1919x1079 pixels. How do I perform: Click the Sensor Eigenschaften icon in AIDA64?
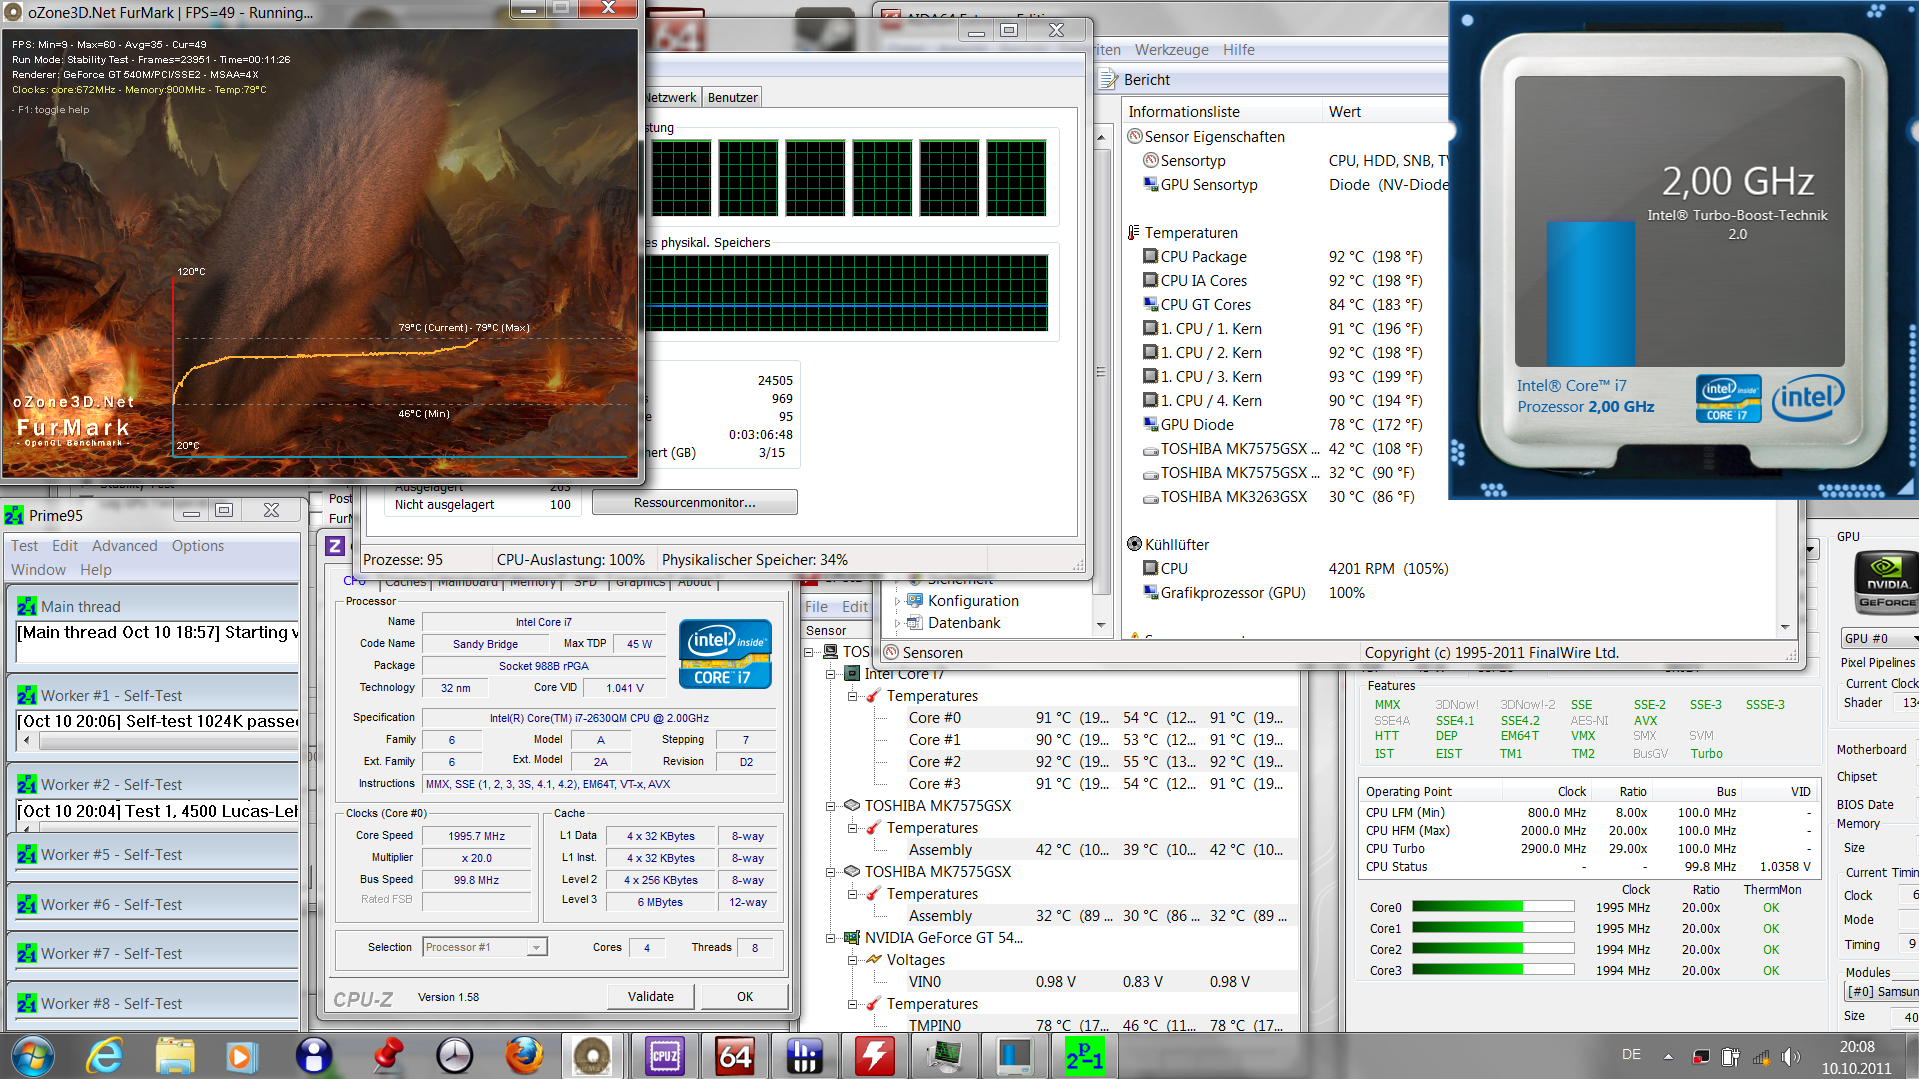[1135, 137]
